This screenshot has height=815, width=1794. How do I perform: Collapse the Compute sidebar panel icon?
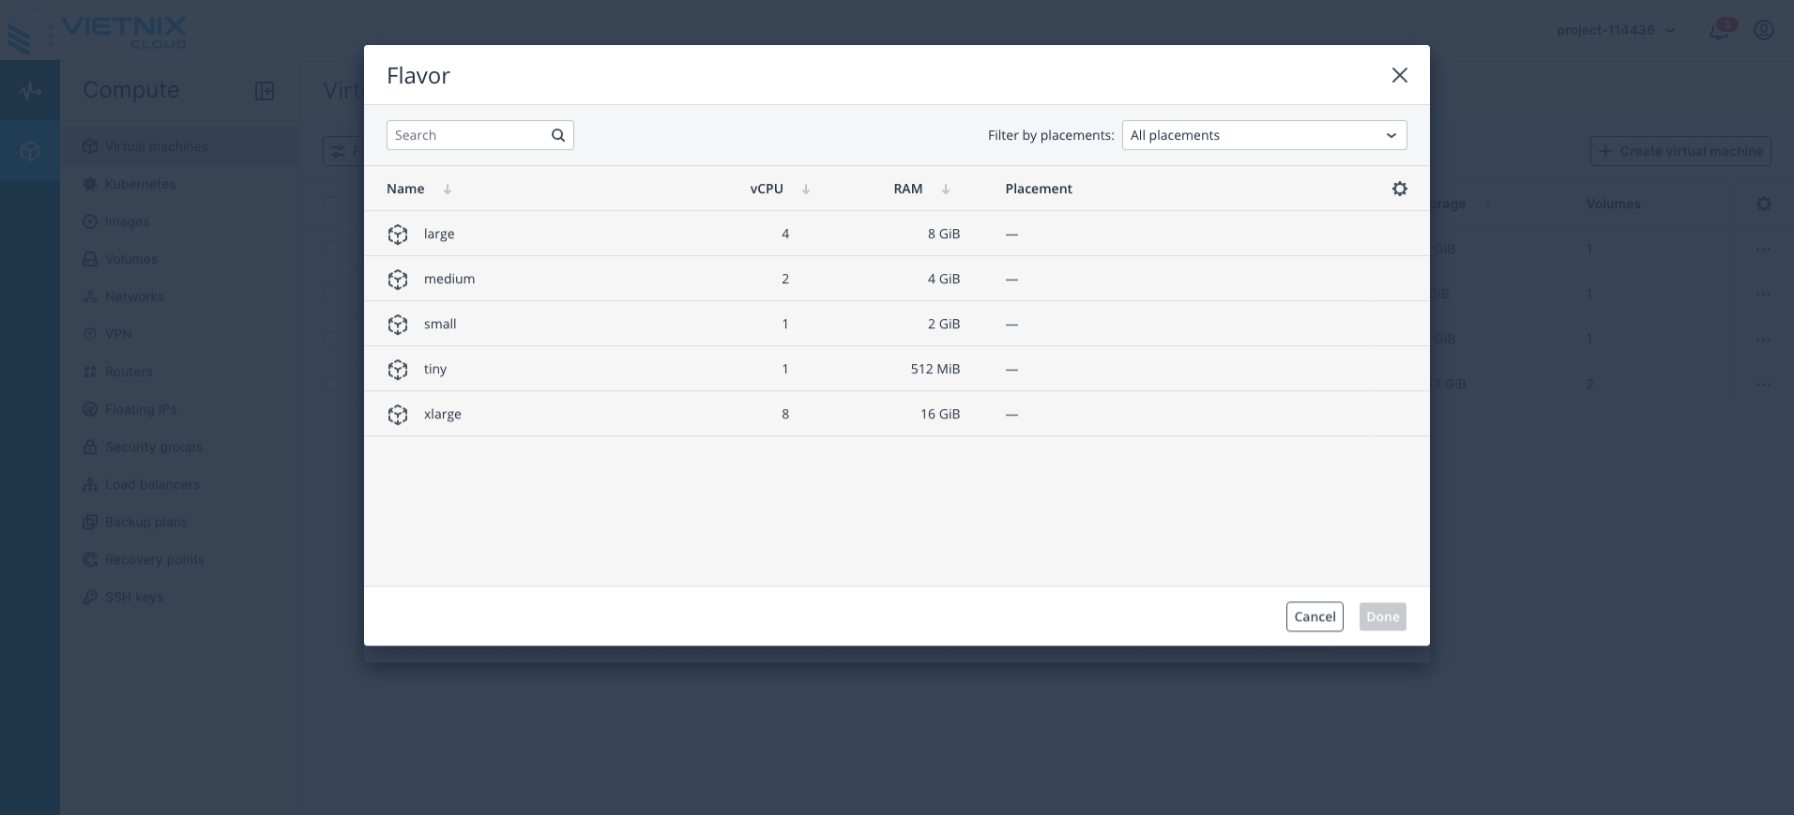click(x=264, y=91)
